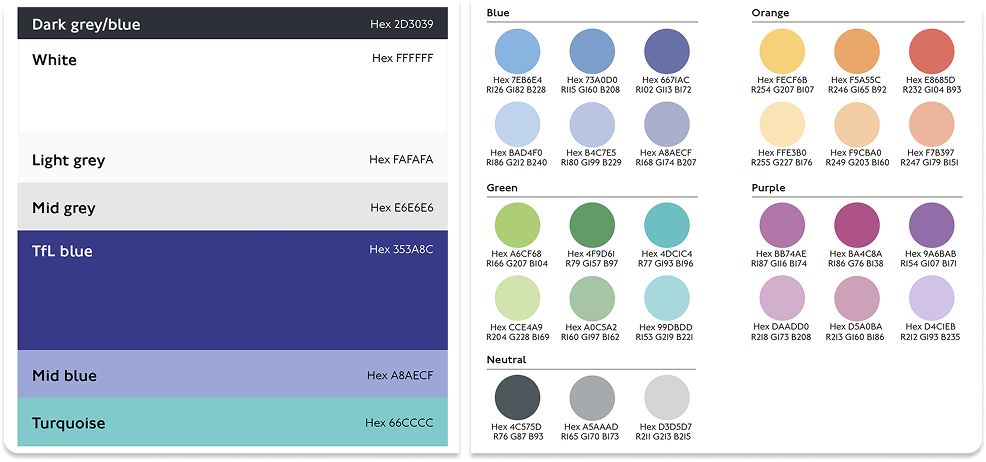Screen dimensions: 986x462
Task: Click the Orange section heading
Action: tap(771, 13)
